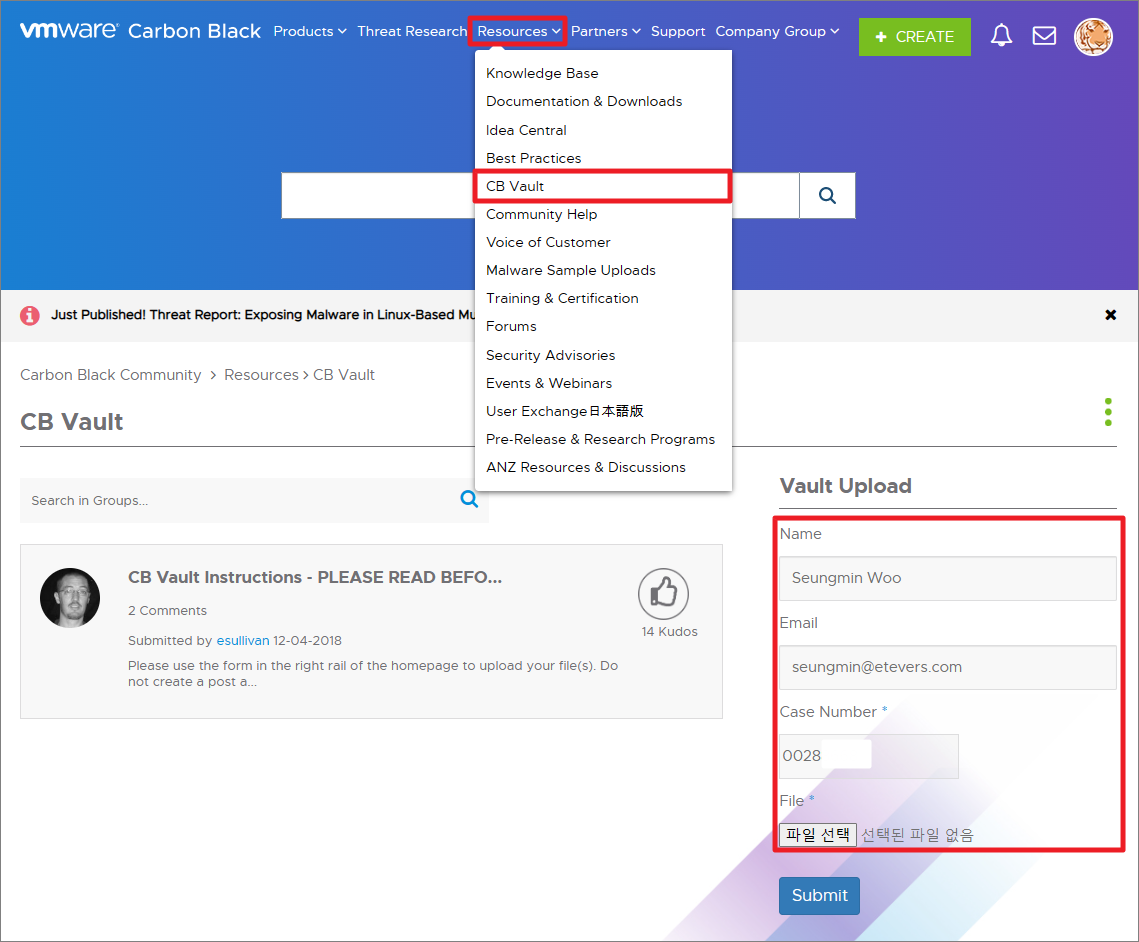
Task: Select Training & Certification menu item
Action: click(562, 299)
